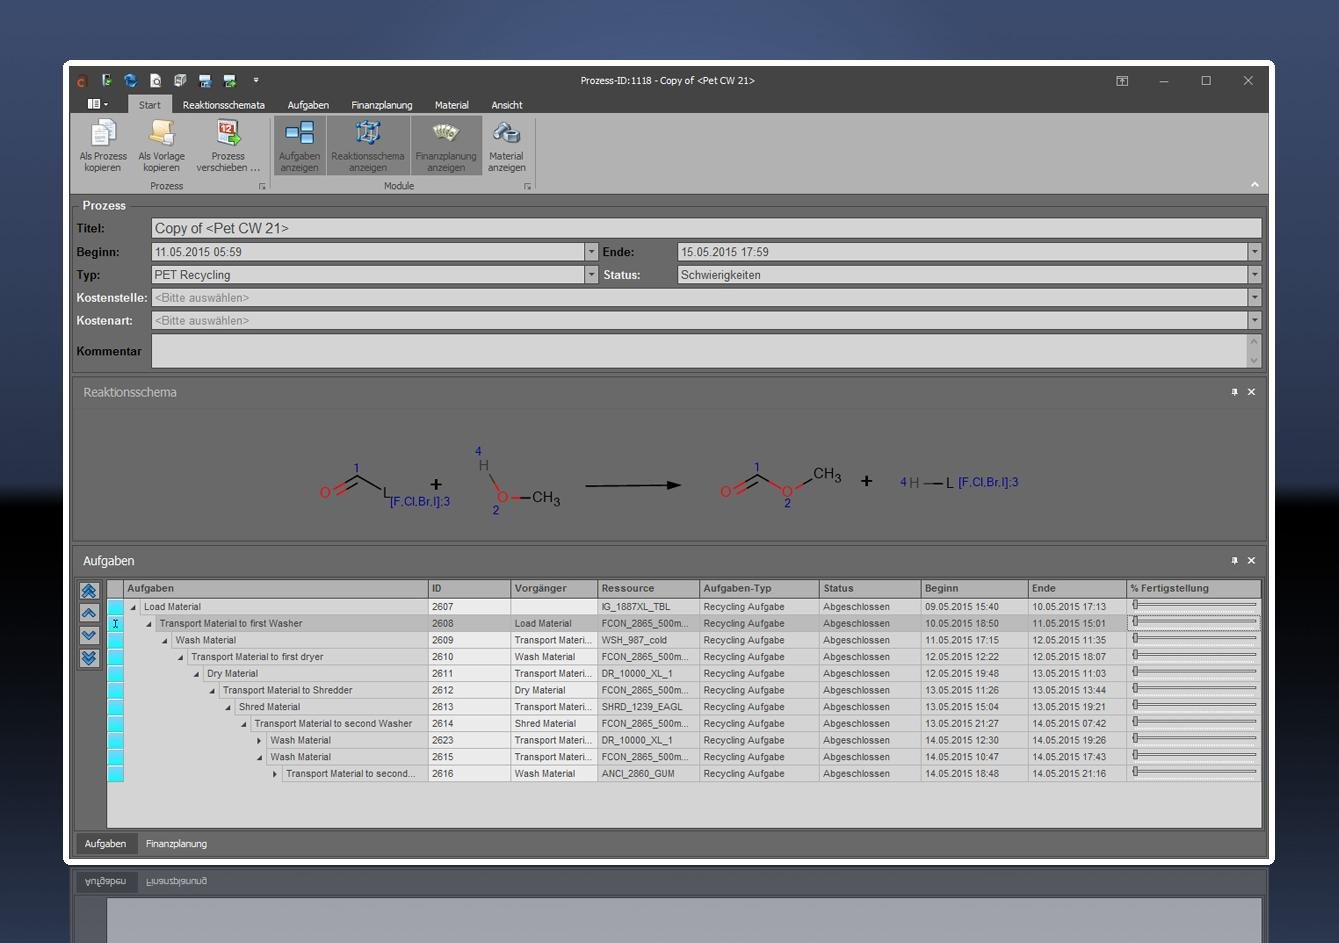This screenshot has height=943, width=1339.
Task: Open the Typ dropdown arrow
Action: point(591,275)
